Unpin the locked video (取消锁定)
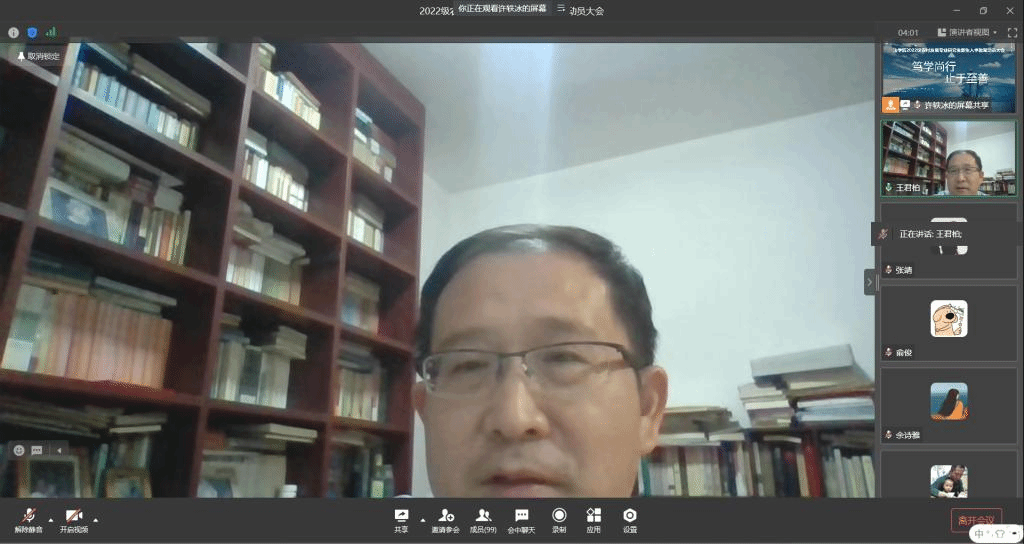The image size is (1024, 544). point(38,56)
